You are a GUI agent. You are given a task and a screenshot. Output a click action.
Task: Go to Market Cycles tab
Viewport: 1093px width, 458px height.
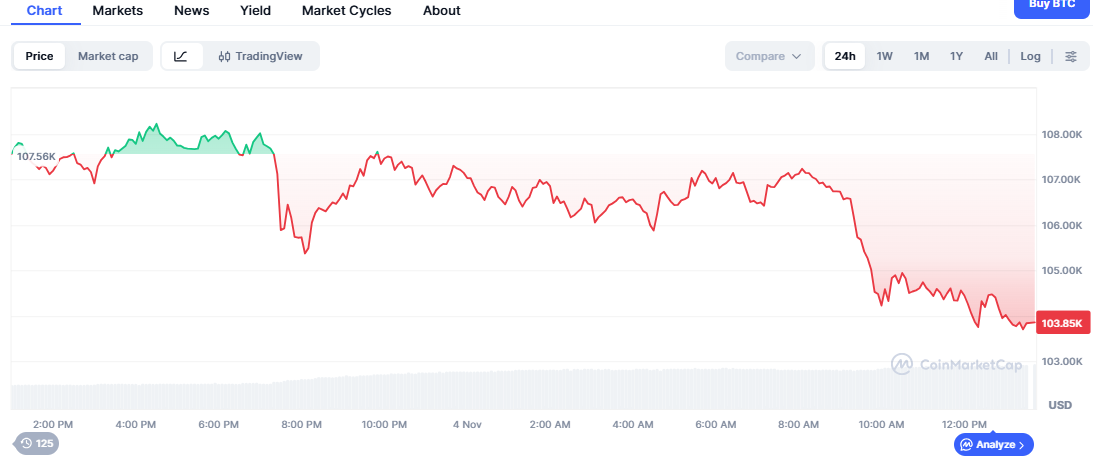pos(347,11)
